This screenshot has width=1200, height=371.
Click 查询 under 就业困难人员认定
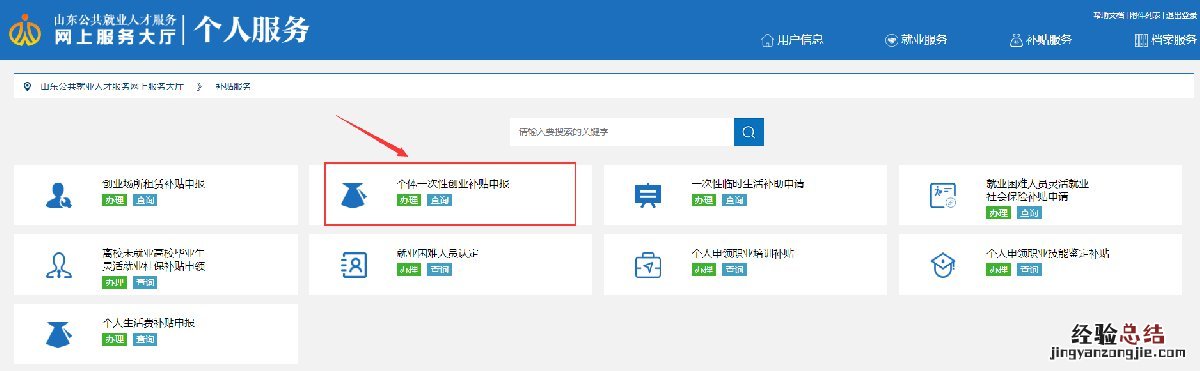(439, 270)
